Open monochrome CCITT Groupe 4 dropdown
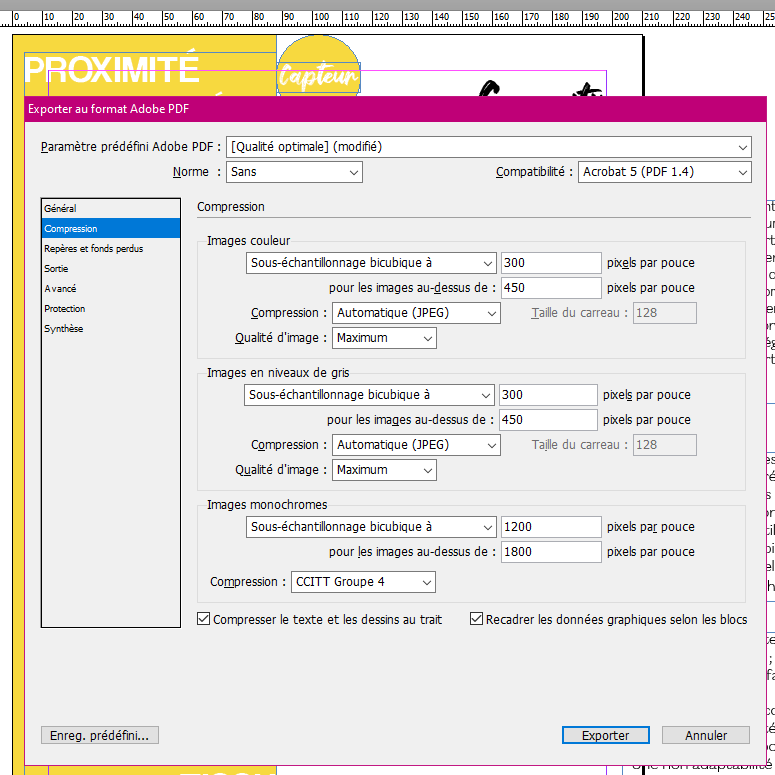 point(363,582)
